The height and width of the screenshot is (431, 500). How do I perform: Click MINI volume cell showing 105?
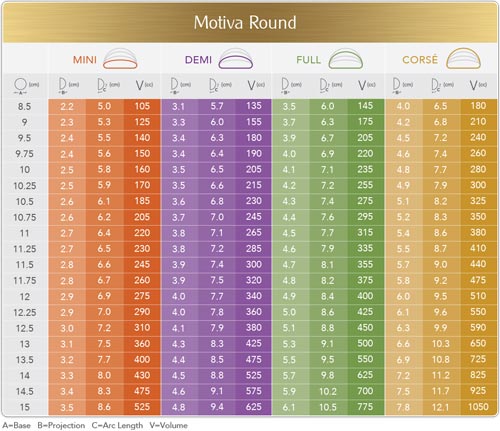[142, 106]
